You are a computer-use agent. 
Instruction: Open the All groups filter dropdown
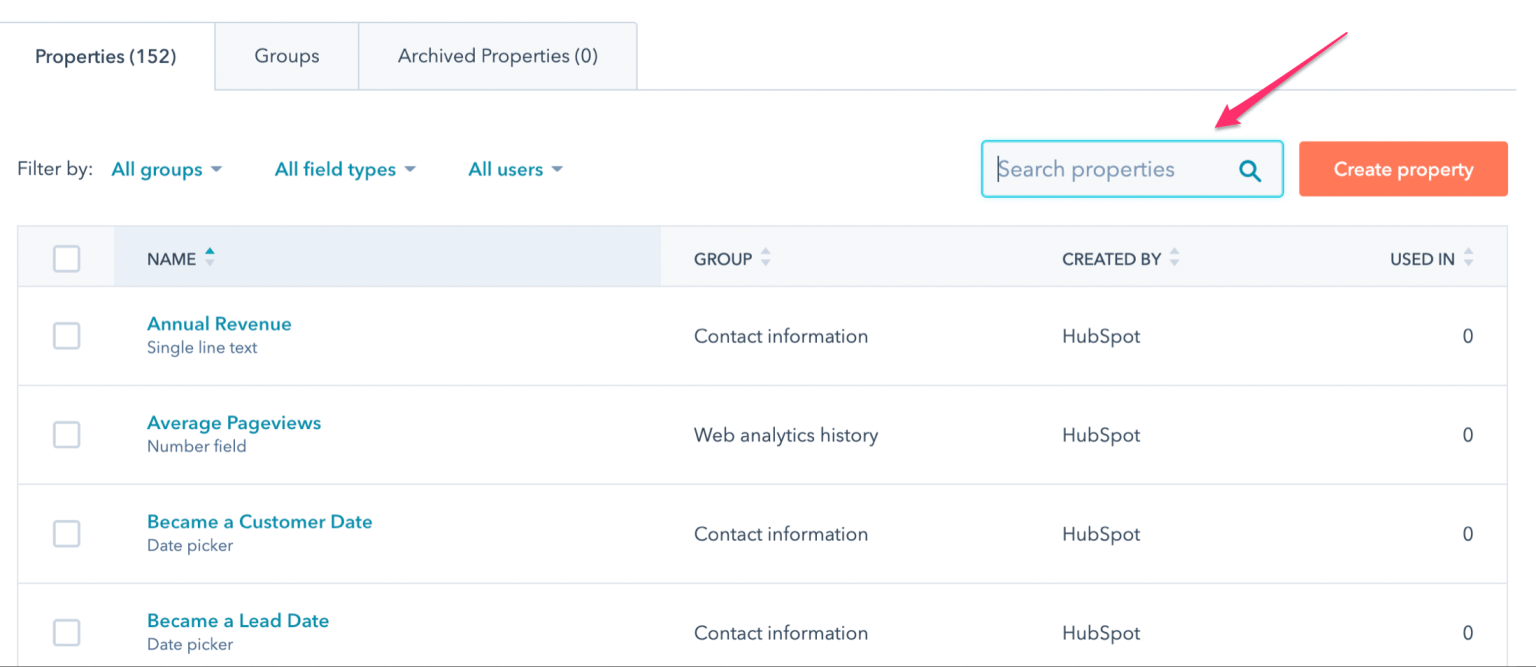pos(166,169)
